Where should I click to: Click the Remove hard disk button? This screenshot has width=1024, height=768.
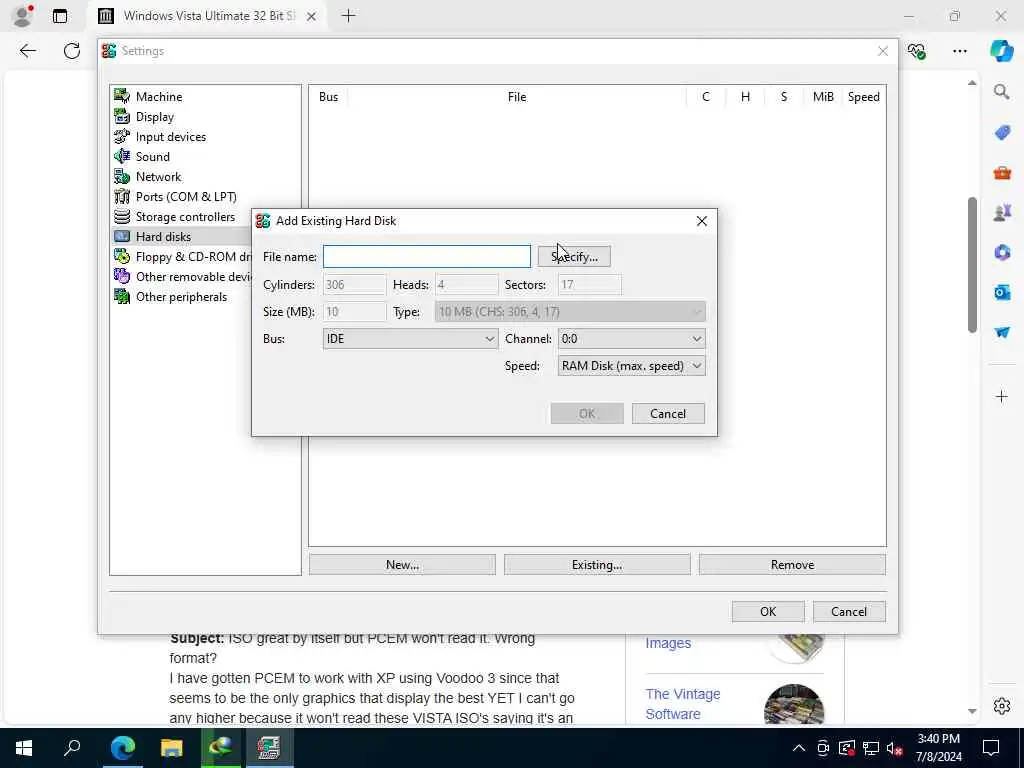(792, 565)
